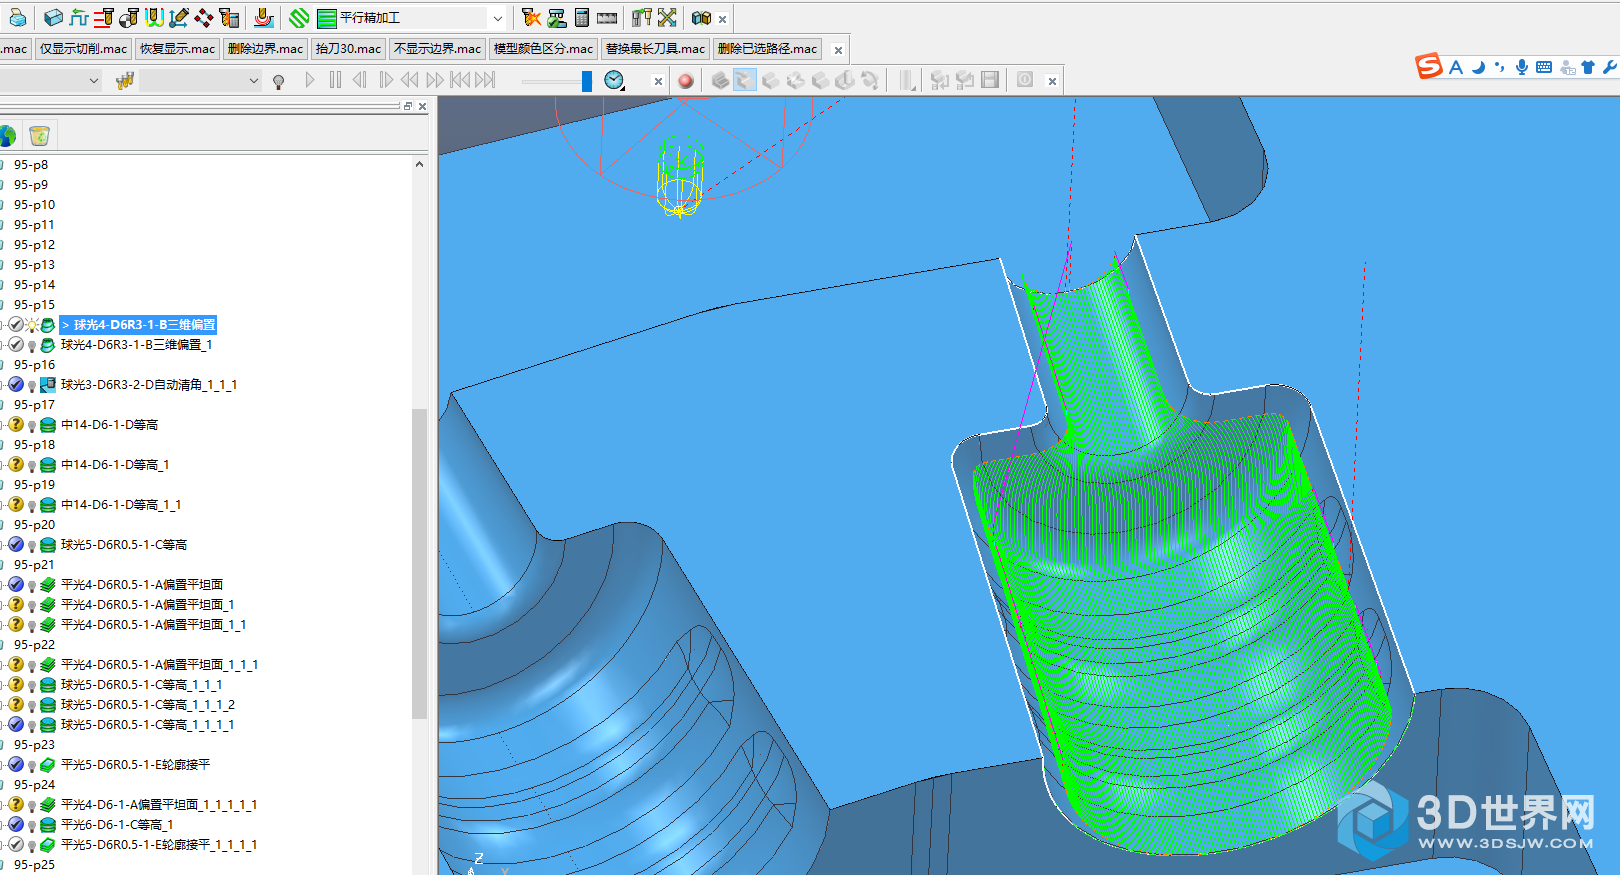The image size is (1620, 875).
Task: Click the Sogou input method S icon
Action: 1429,66
